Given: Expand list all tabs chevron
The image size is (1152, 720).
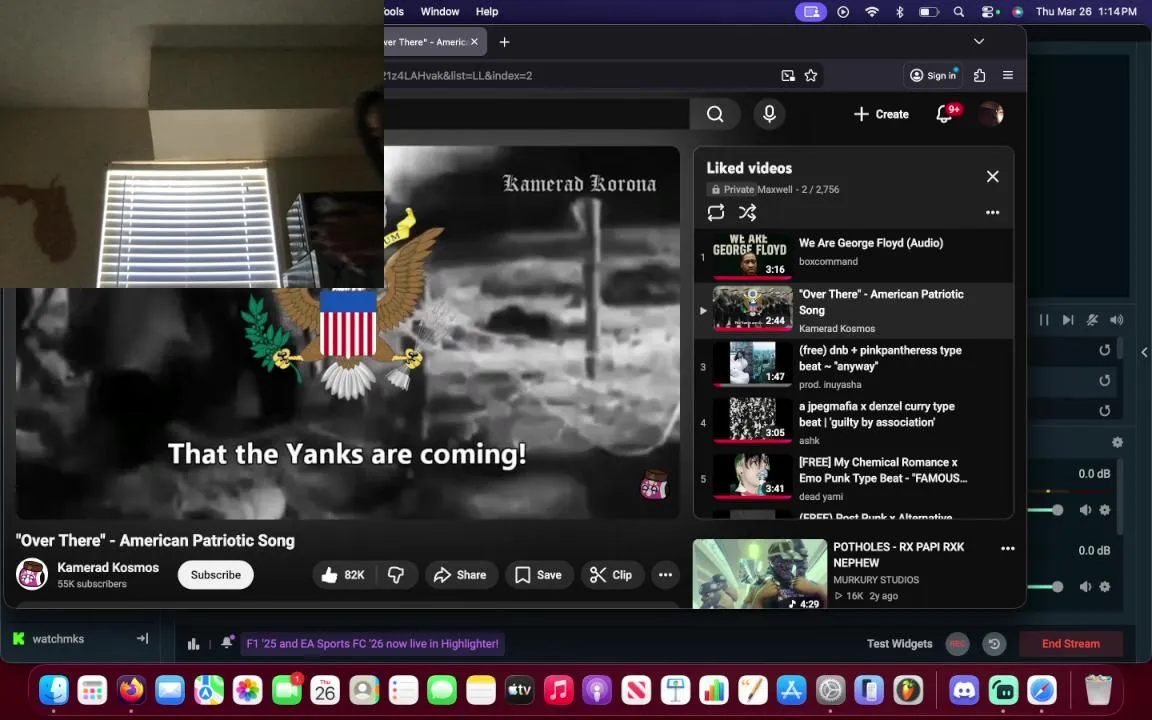Looking at the screenshot, I should tap(979, 42).
